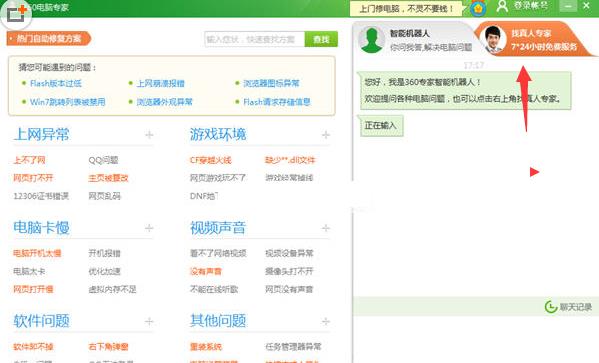Click the 正在输入 typing bubble
This screenshot has height=363, width=599.
(380, 125)
